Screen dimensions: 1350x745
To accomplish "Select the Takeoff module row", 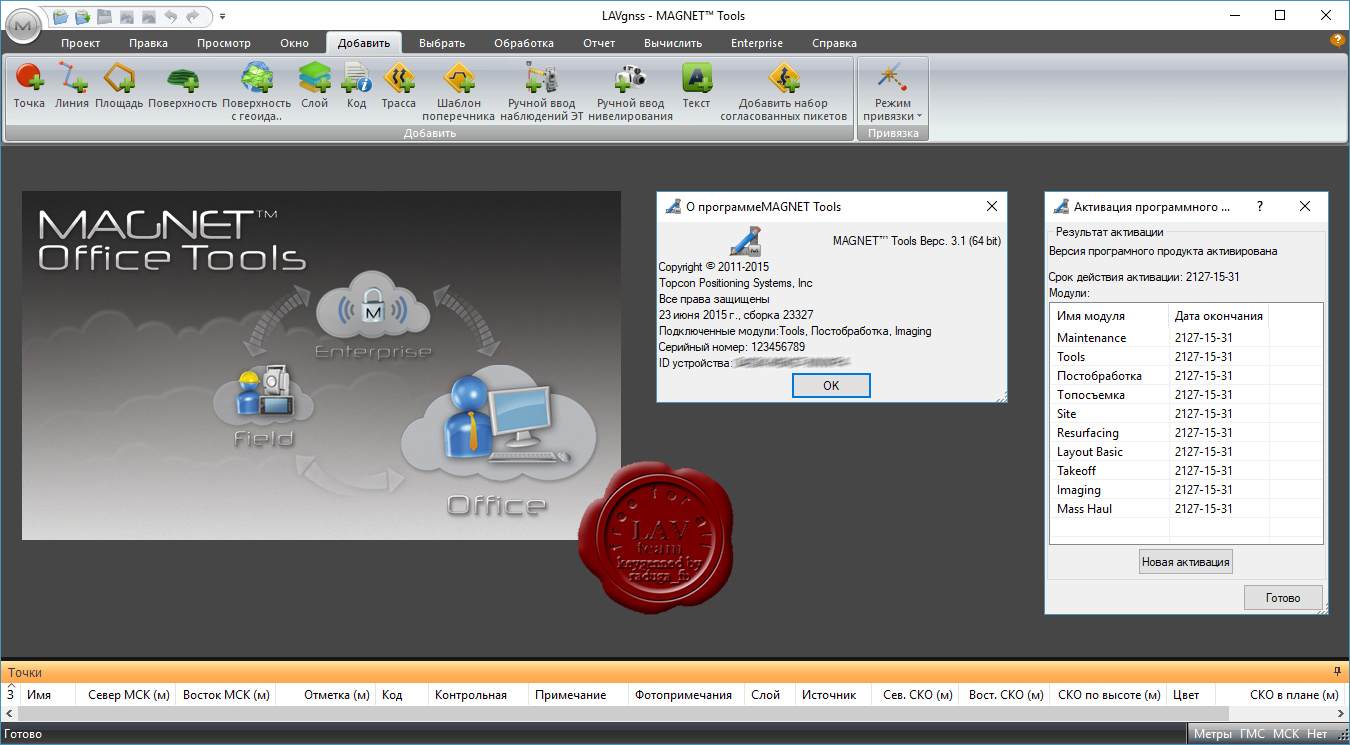I will (1186, 471).
